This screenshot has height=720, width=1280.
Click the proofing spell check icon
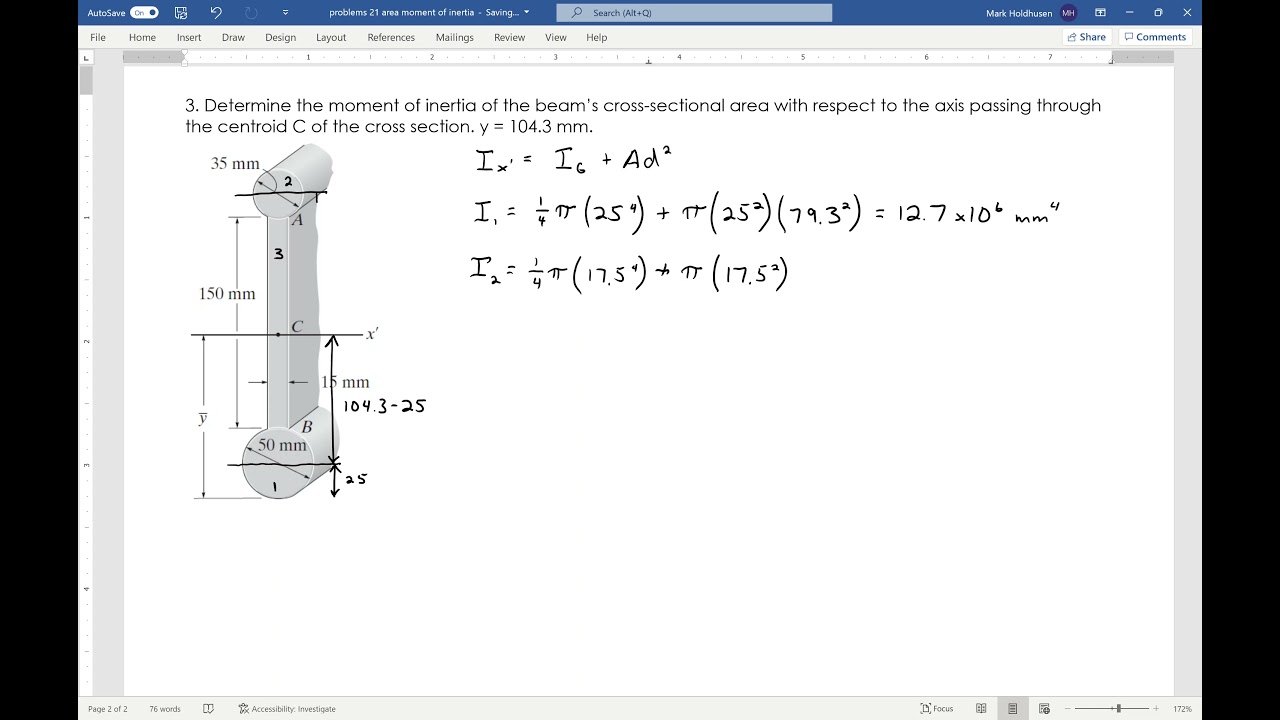coord(208,709)
